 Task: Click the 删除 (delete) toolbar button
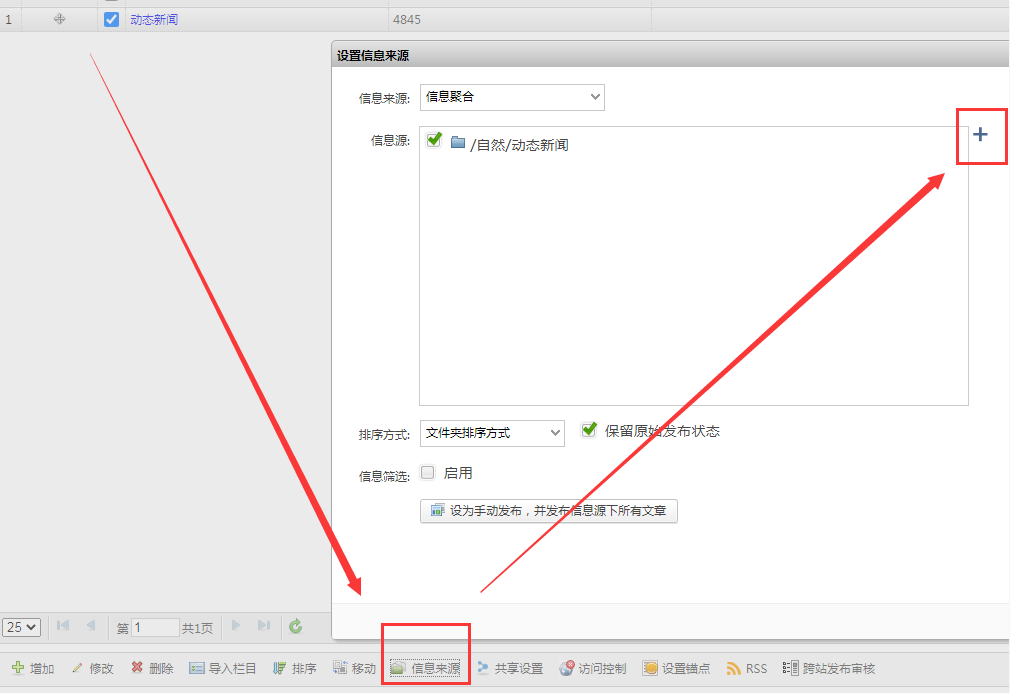(x=152, y=668)
